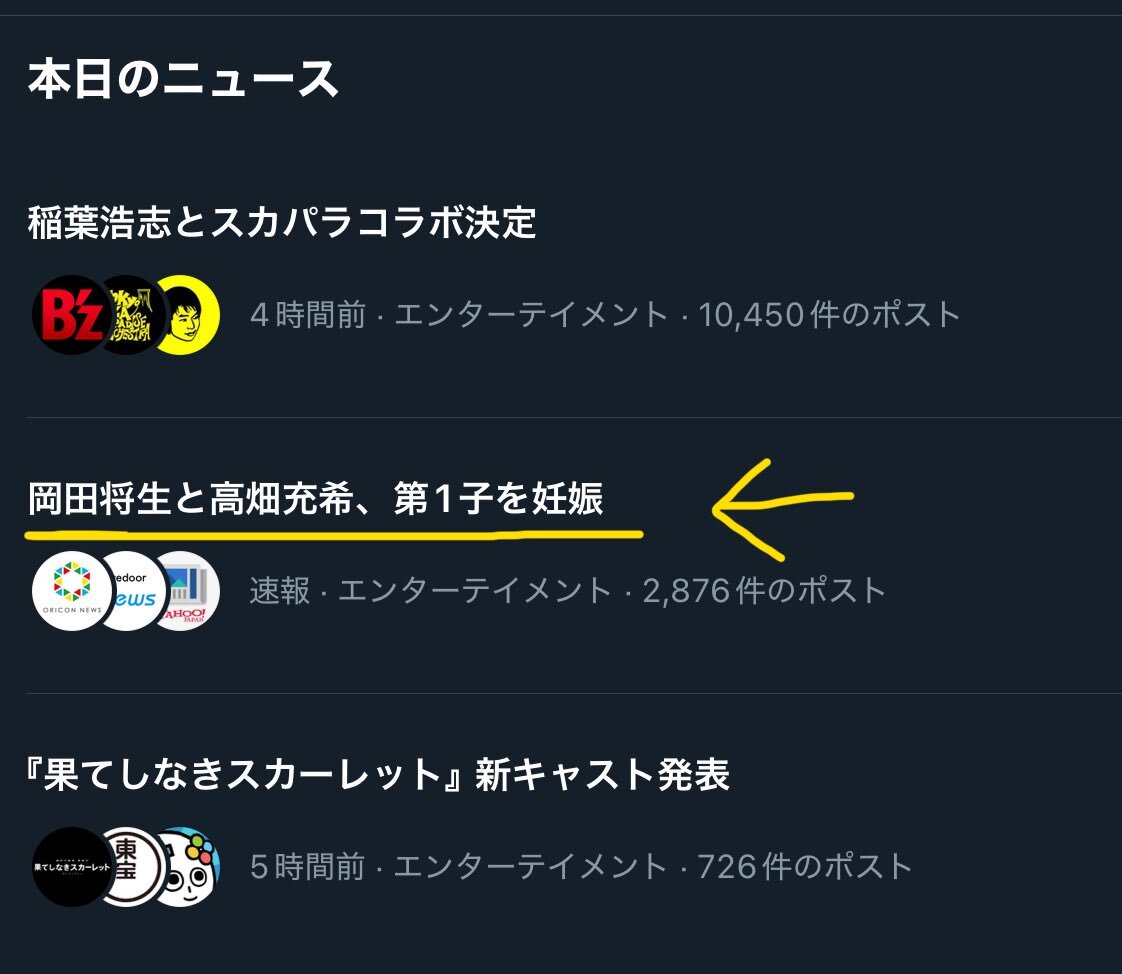Select the 本日のニュース section heading
The image size is (1122, 974).
coord(183,79)
